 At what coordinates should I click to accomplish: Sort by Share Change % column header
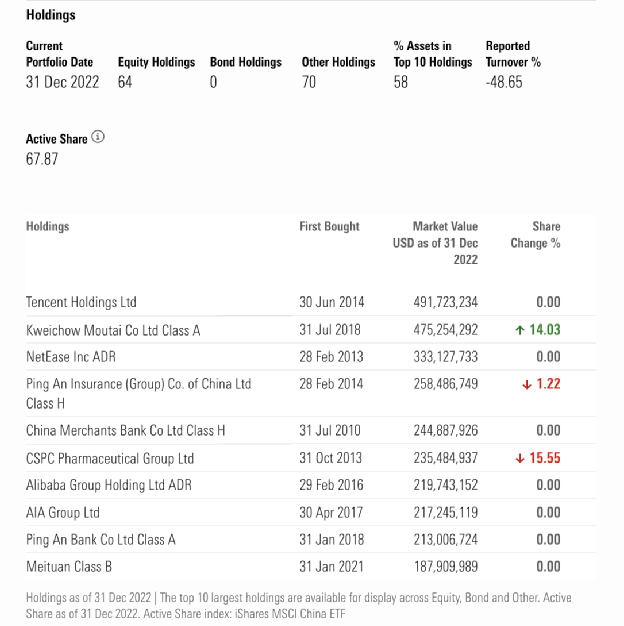click(x=535, y=235)
